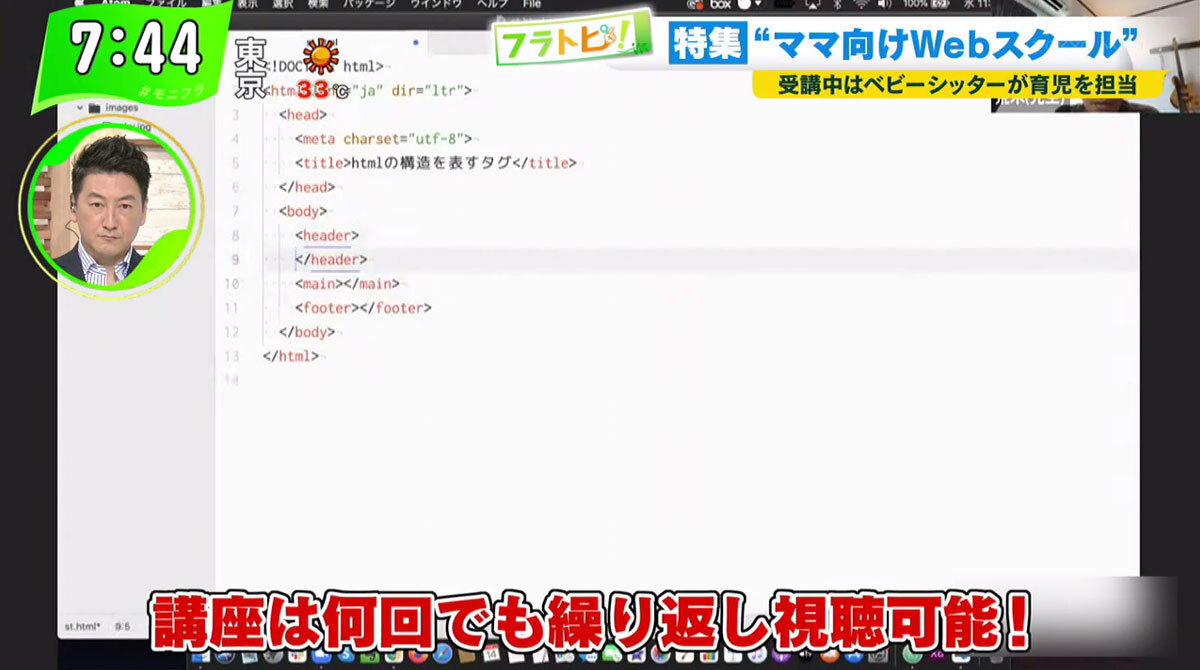Click line number 7 in the gutter

coord(235,211)
